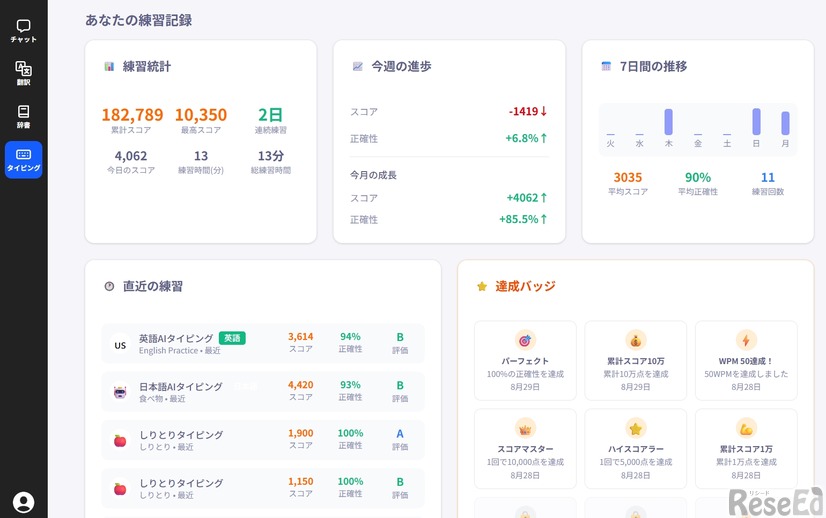Viewport: 826px width, 518px height.
Task: Select the 日 bar in 7-day chart
Action: (x=756, y=122)
